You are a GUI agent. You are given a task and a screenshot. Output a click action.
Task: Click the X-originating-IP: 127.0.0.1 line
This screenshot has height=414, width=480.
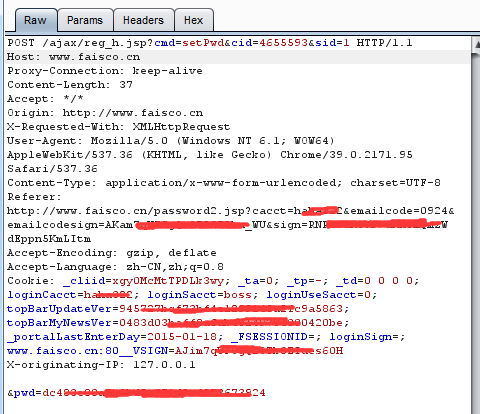click(101, 365)
